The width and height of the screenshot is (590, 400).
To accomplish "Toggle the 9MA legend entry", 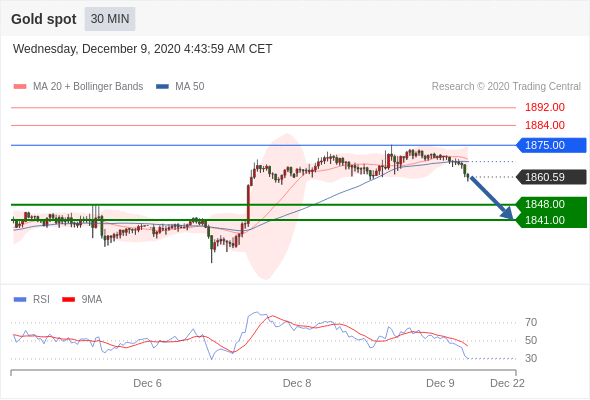I will coord(82,300).
